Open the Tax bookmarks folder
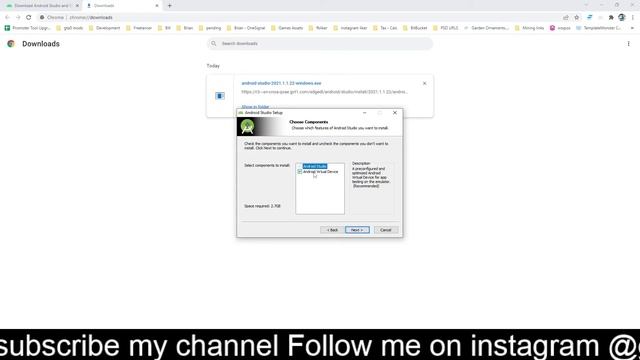Screen dimensions: 640x360 [385, 28]
